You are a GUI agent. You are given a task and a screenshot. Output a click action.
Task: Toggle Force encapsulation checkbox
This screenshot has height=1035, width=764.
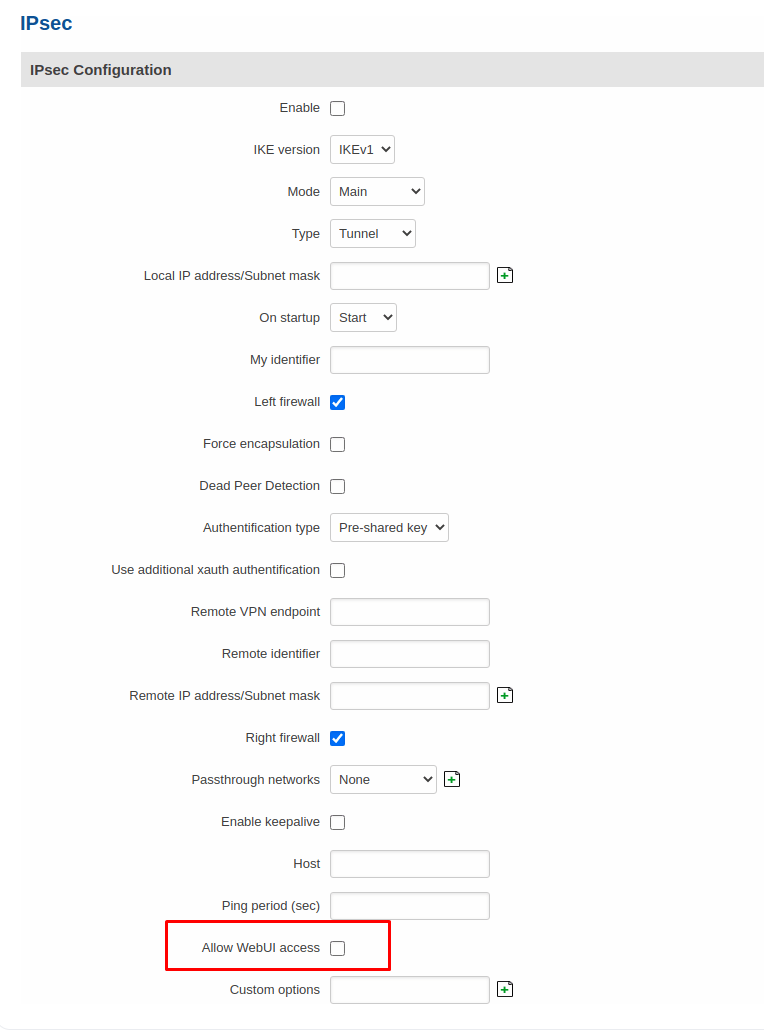pos(337,444)
